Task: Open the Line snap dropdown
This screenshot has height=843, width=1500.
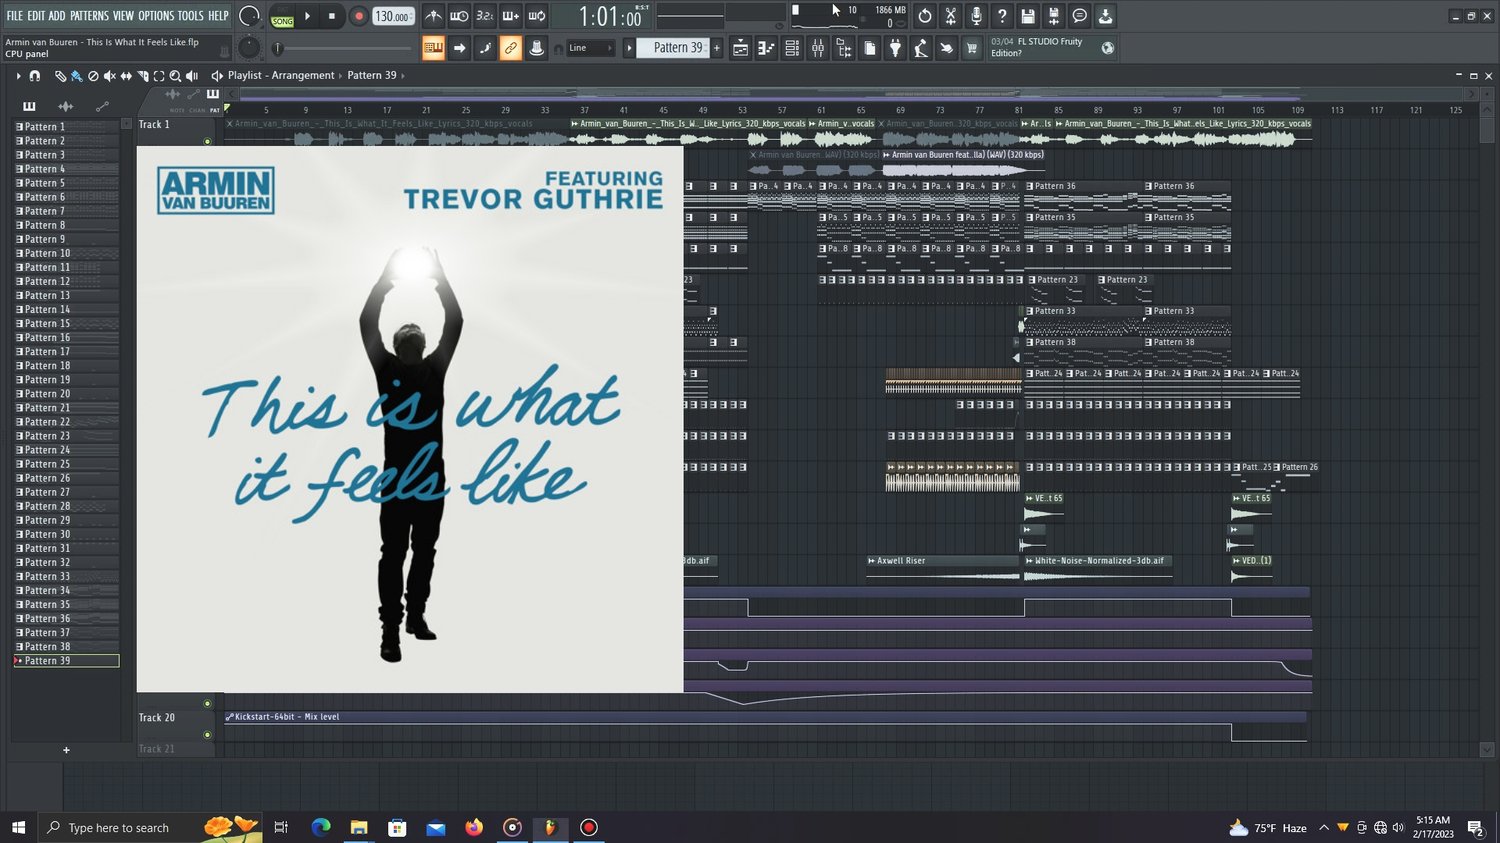Action: [x=590, y=48]
